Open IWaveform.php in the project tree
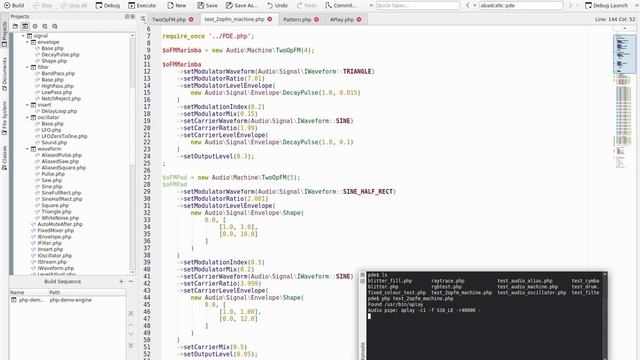Screen dimensions: 640x360 click(56, 268)
